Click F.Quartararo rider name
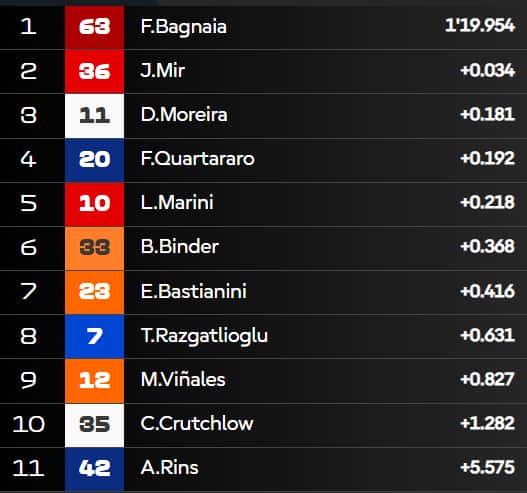 [x=197, y=159]
